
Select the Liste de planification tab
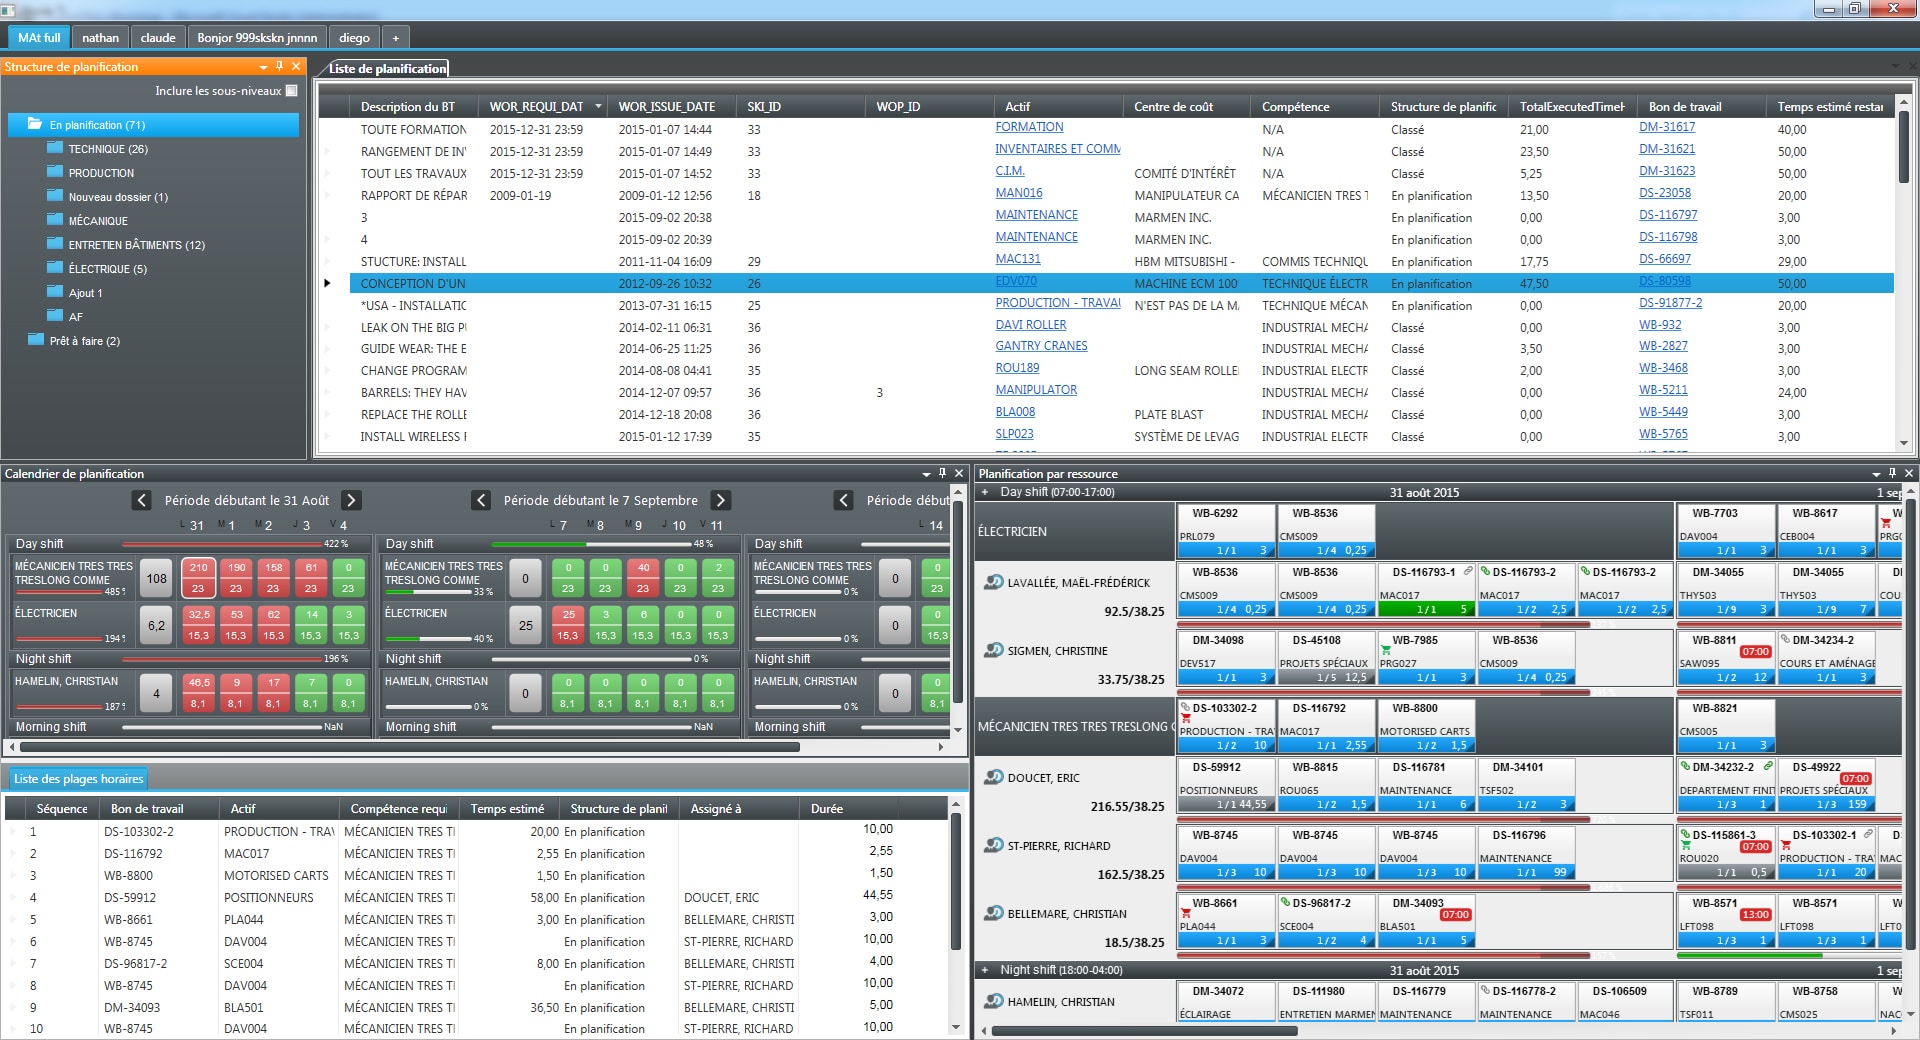pos(387,68)
